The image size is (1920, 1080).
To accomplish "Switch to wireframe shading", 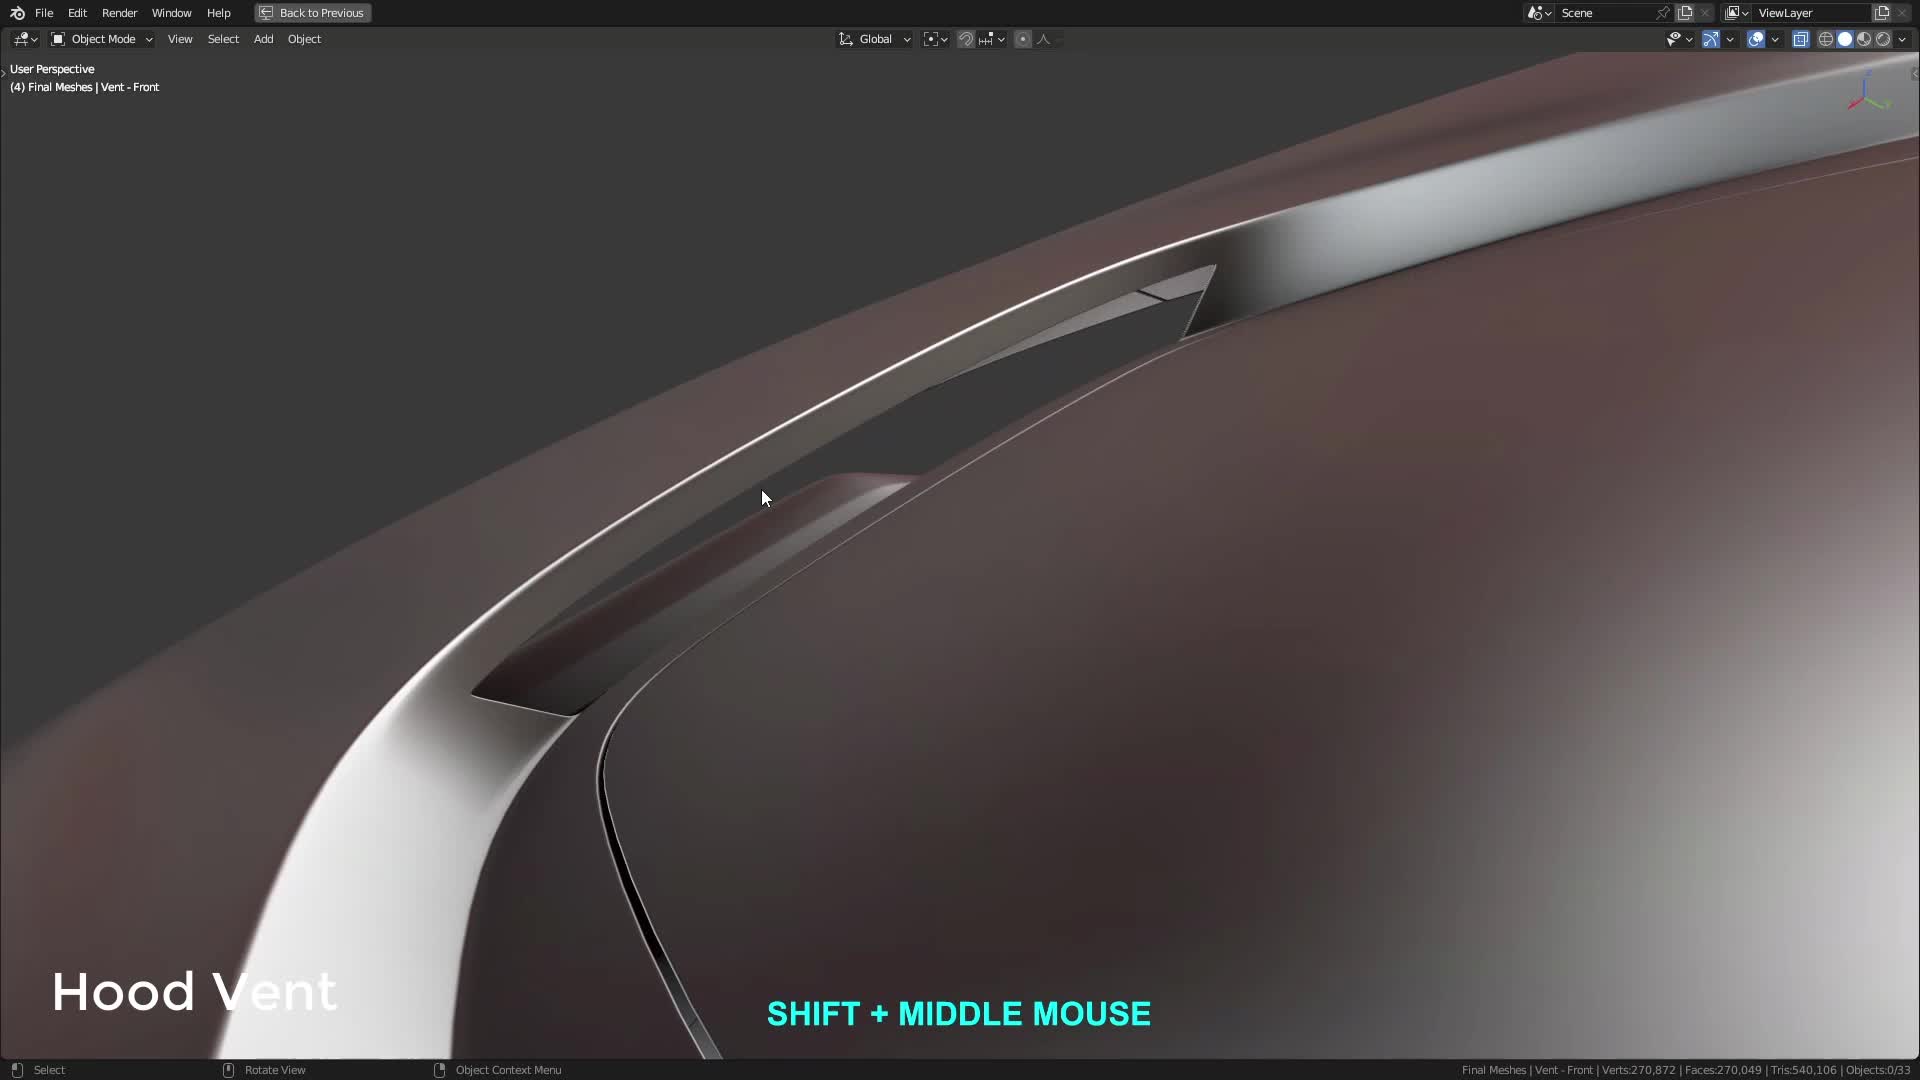I will tap(1826, 39).
